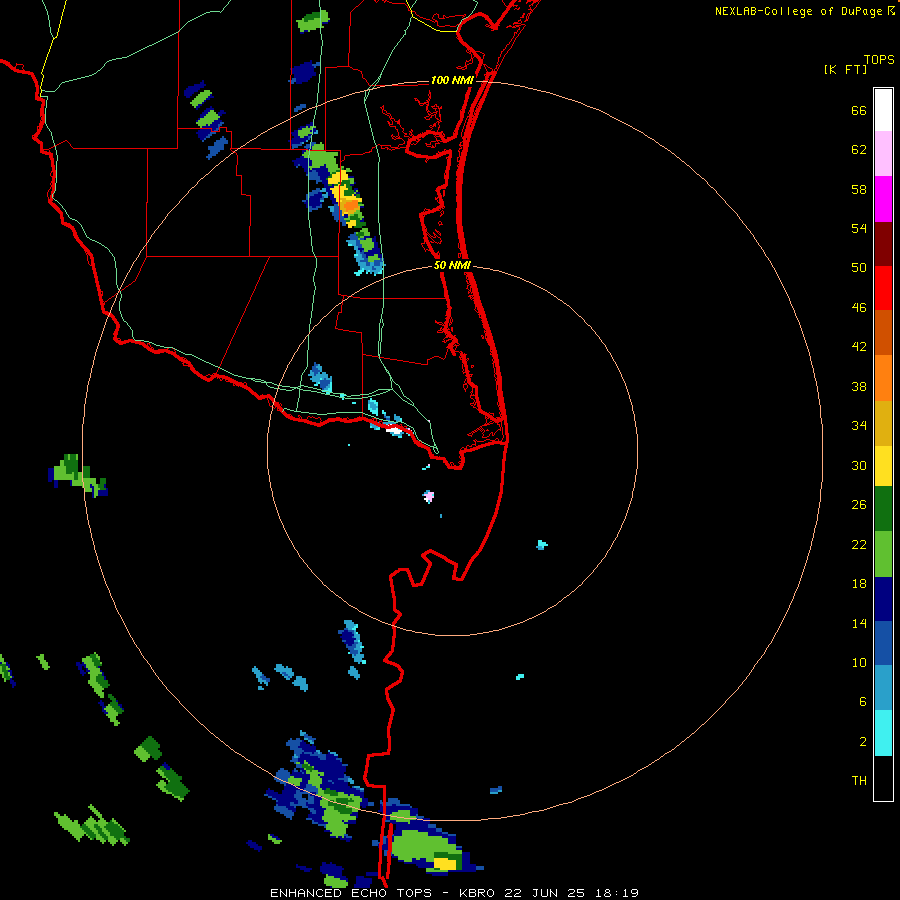Select the light blue legend swatch
Viewport: 900px width, 900px height.
[x=883, y=688]
